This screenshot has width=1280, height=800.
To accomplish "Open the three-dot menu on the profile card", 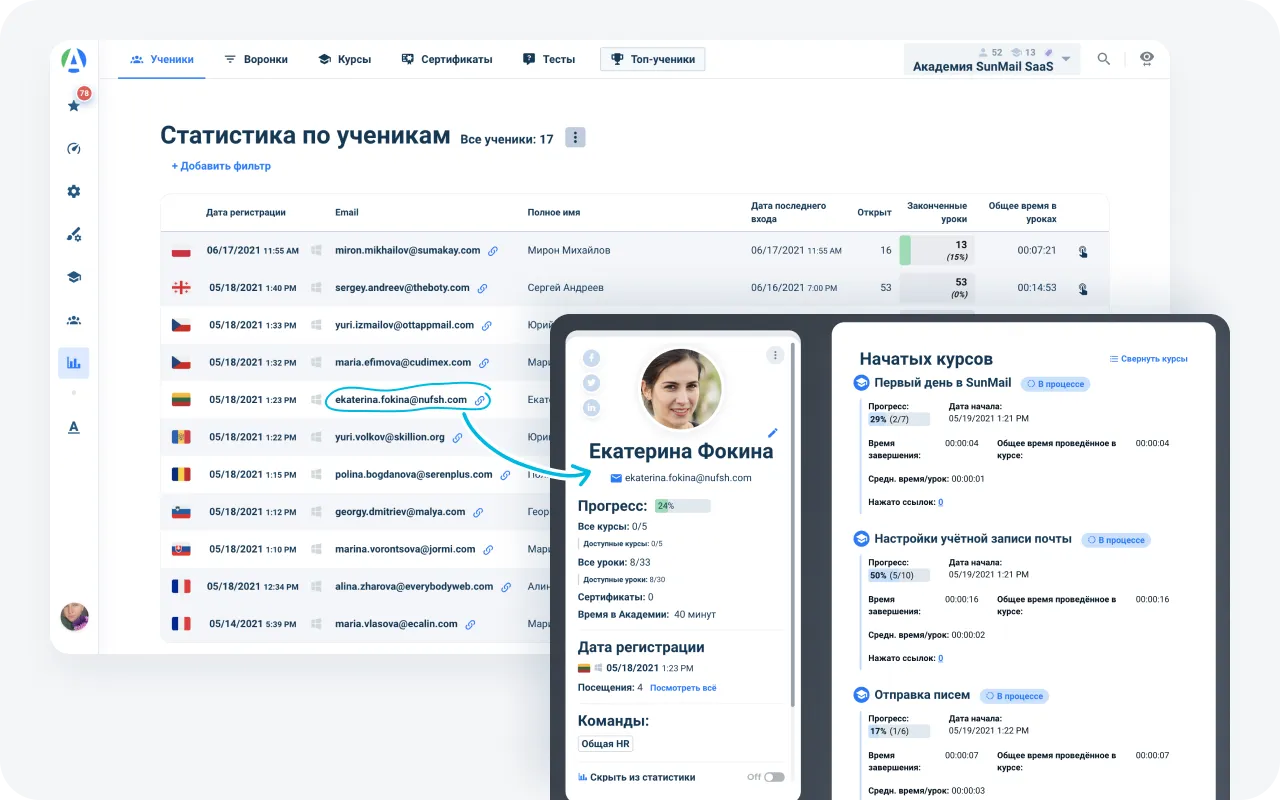I will [774, 355].
